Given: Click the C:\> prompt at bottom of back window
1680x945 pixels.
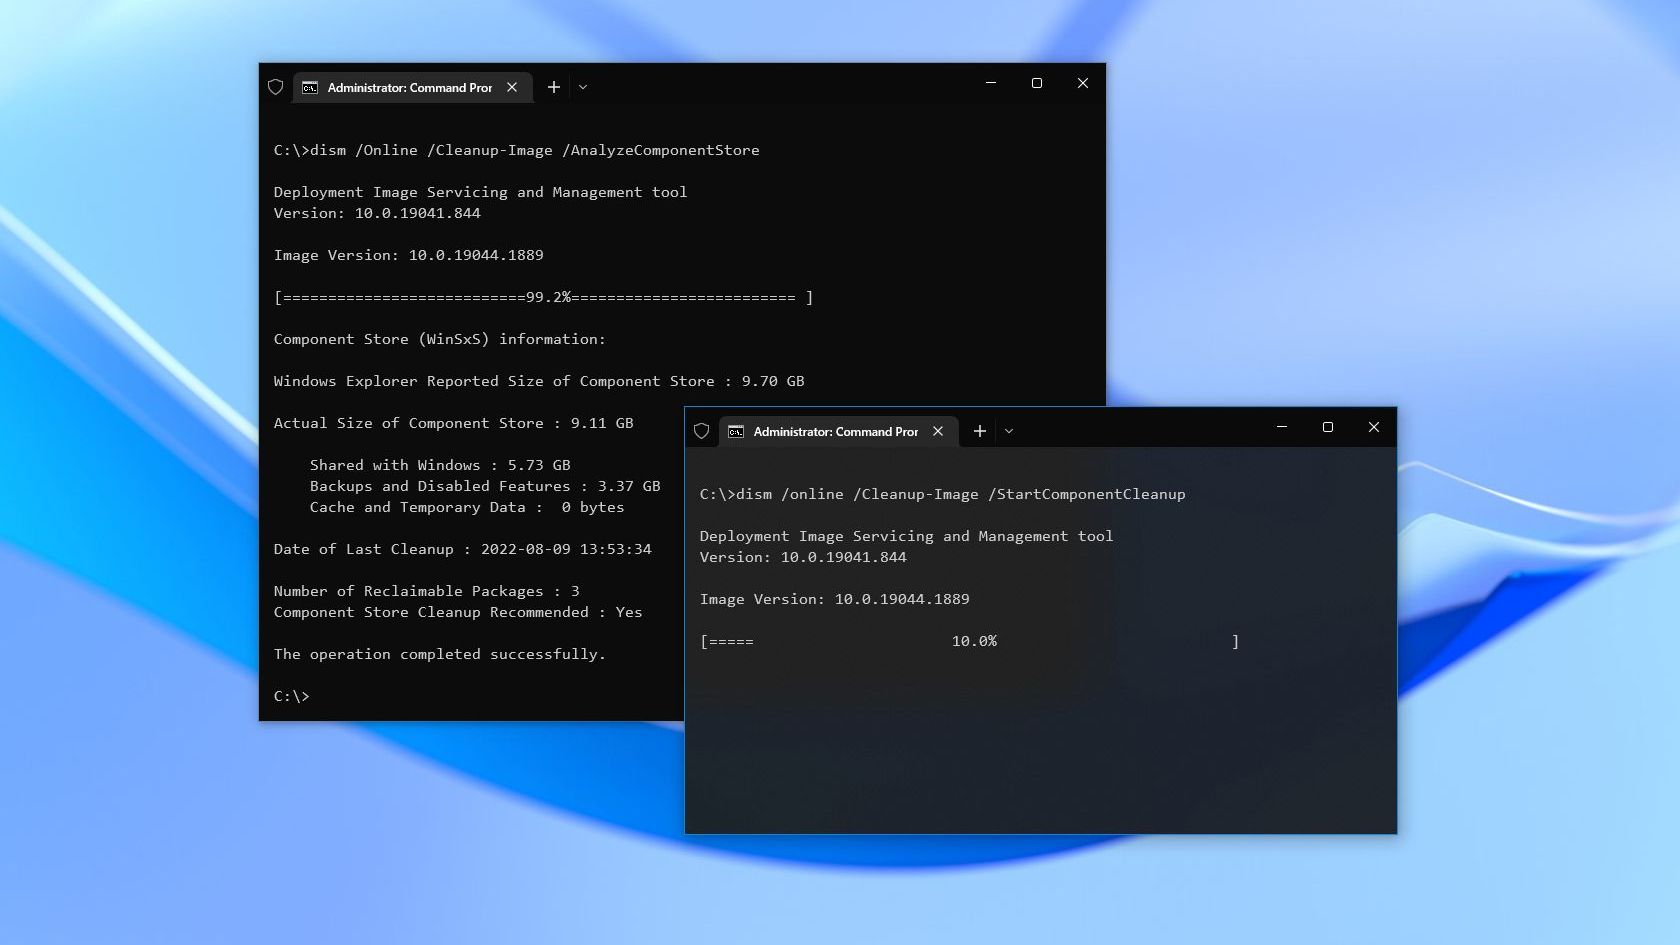Looking at the screenshot, I should [x=292, y=696].
